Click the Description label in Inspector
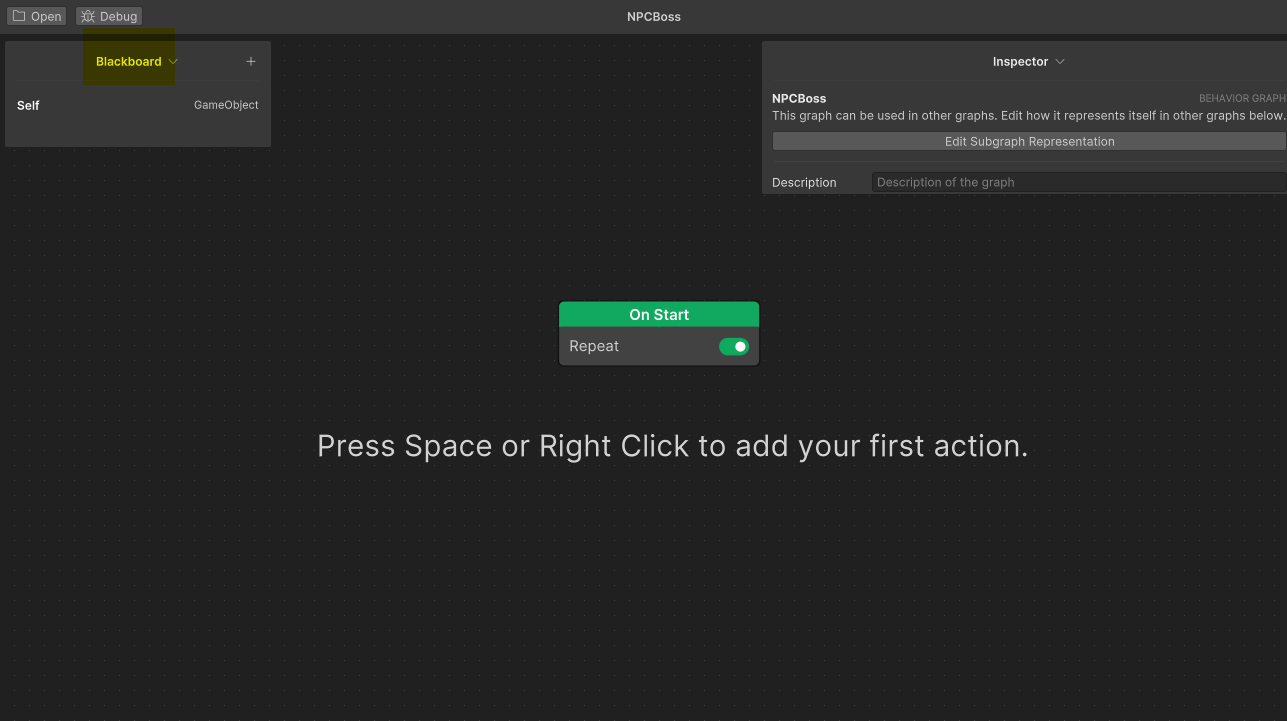 click(804, 182)
